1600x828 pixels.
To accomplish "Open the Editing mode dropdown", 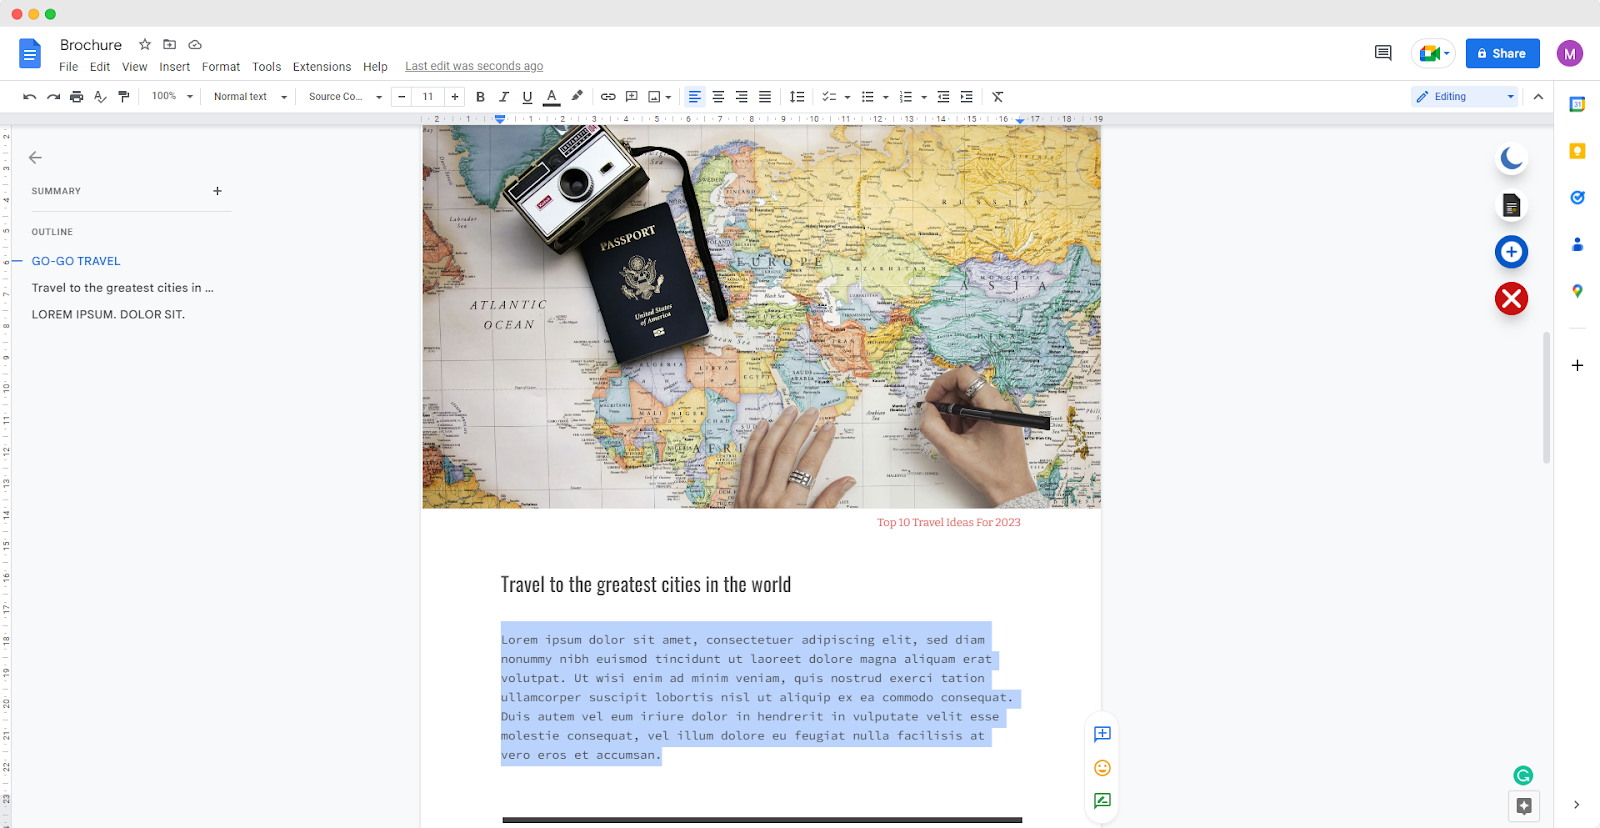I will point(1465,97).
